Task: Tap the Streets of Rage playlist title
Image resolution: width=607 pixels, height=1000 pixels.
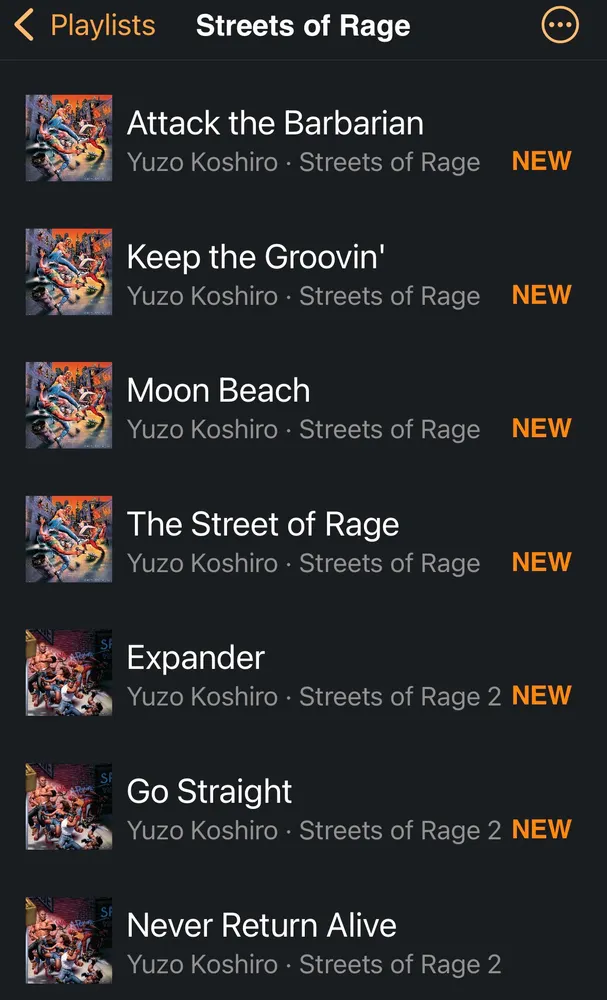Action: [x=303, y=26]
